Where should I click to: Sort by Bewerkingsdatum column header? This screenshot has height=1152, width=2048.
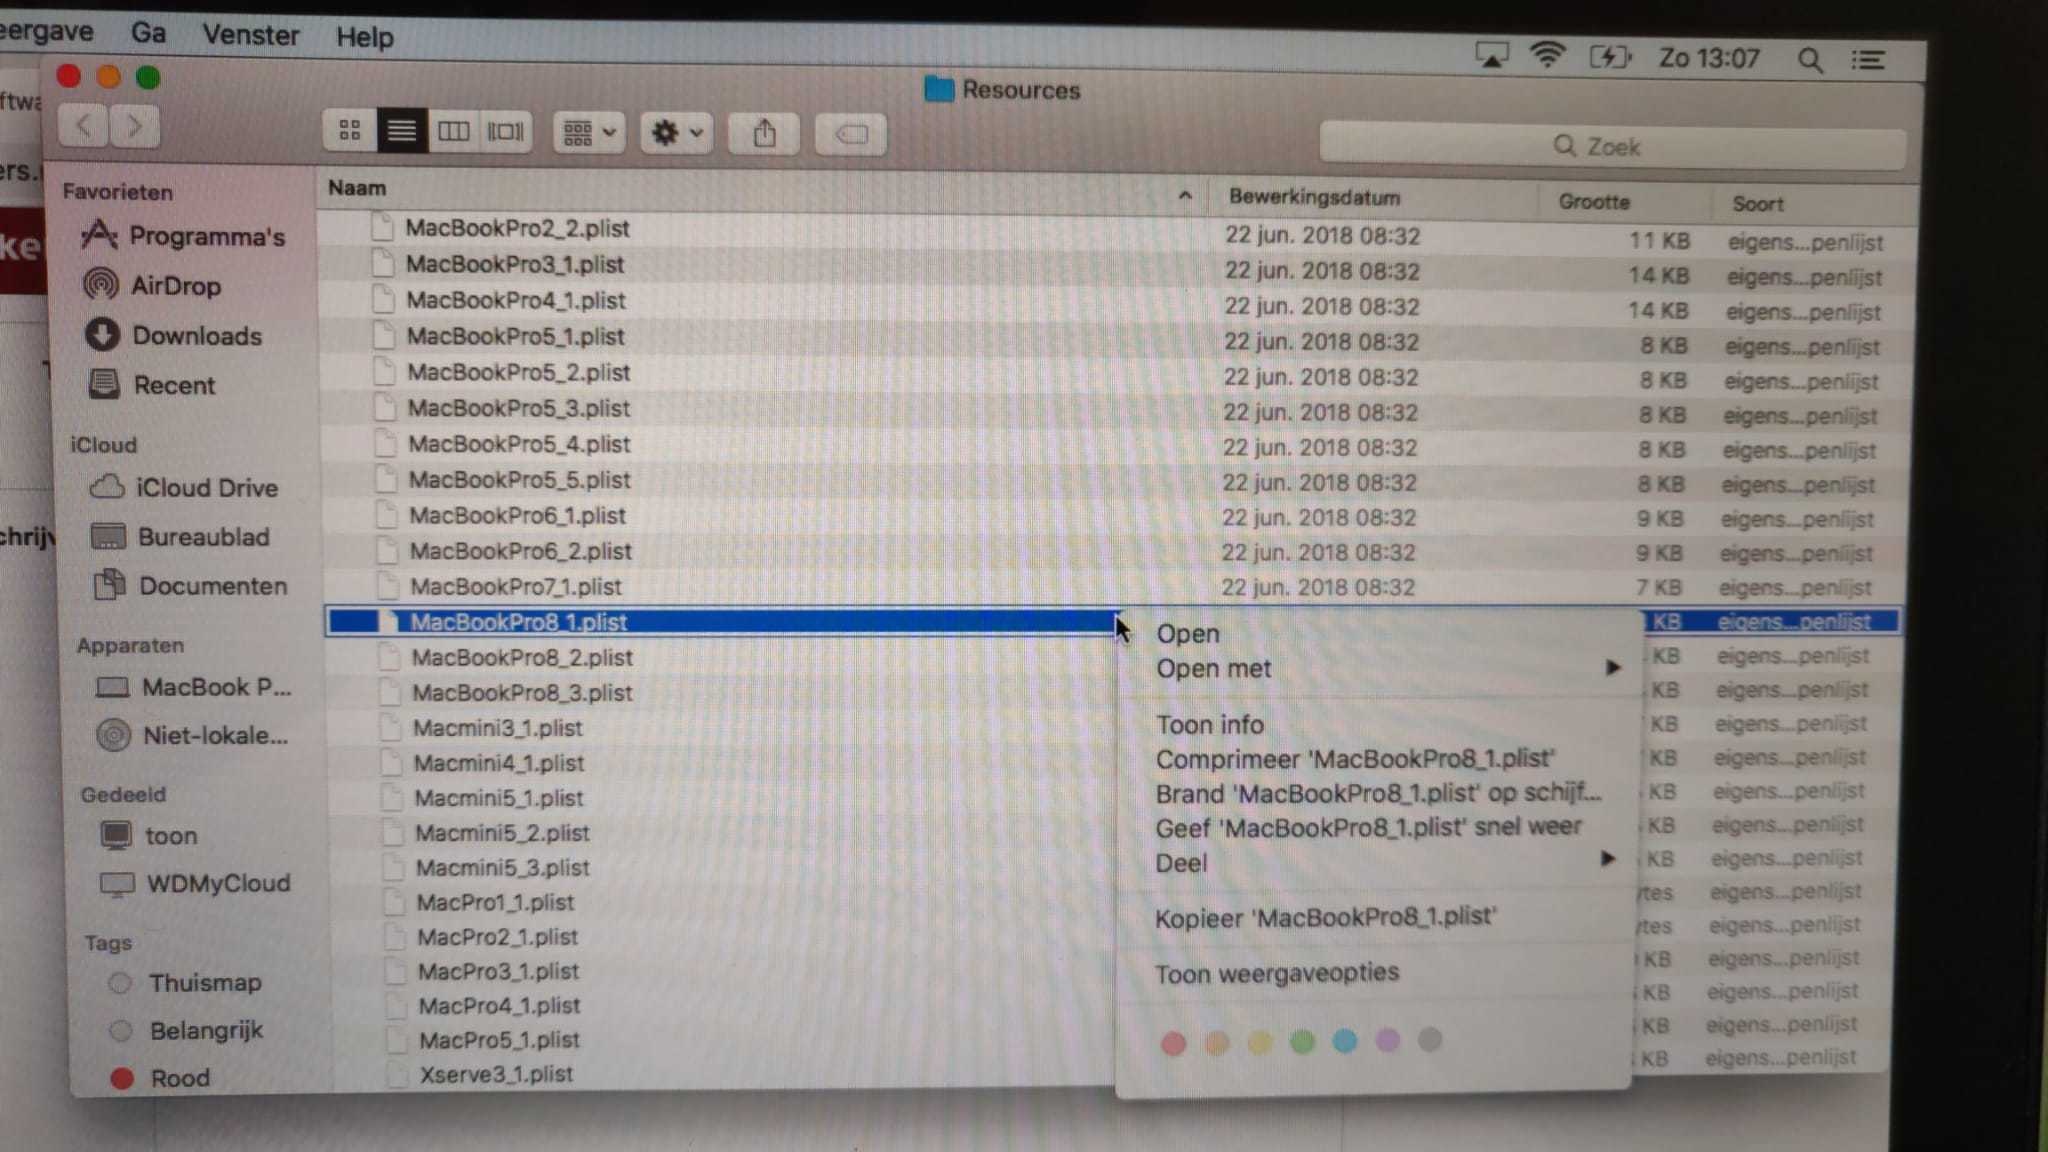tap(1373, 197)
